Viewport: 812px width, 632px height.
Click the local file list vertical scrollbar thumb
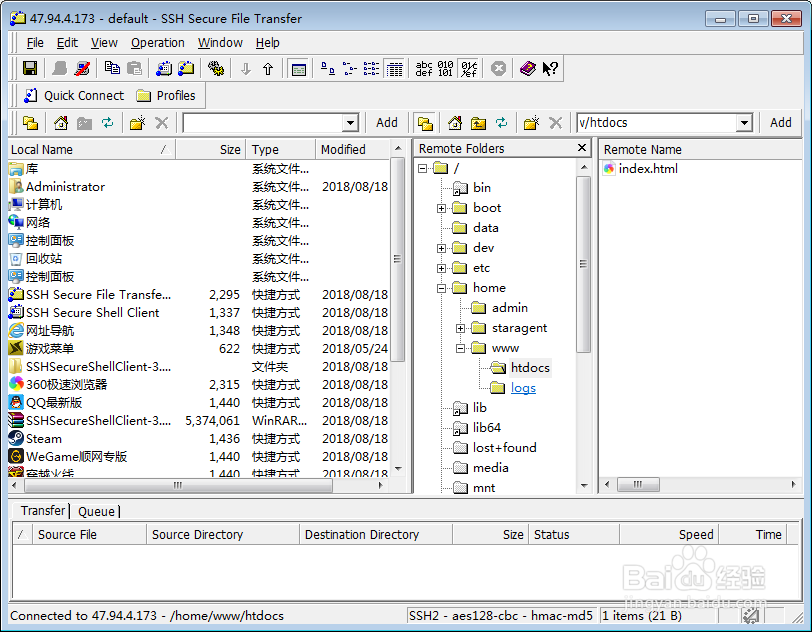click(x=397, y=259)
